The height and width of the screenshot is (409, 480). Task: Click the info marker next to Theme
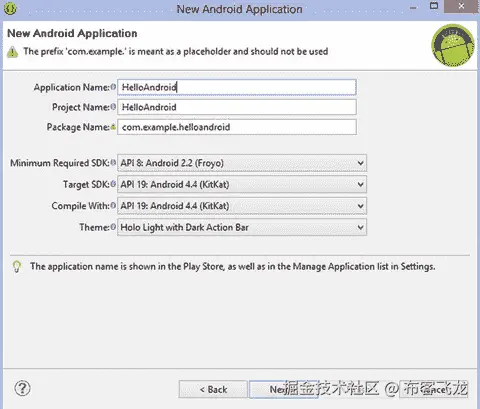click(x=113, y=227)
